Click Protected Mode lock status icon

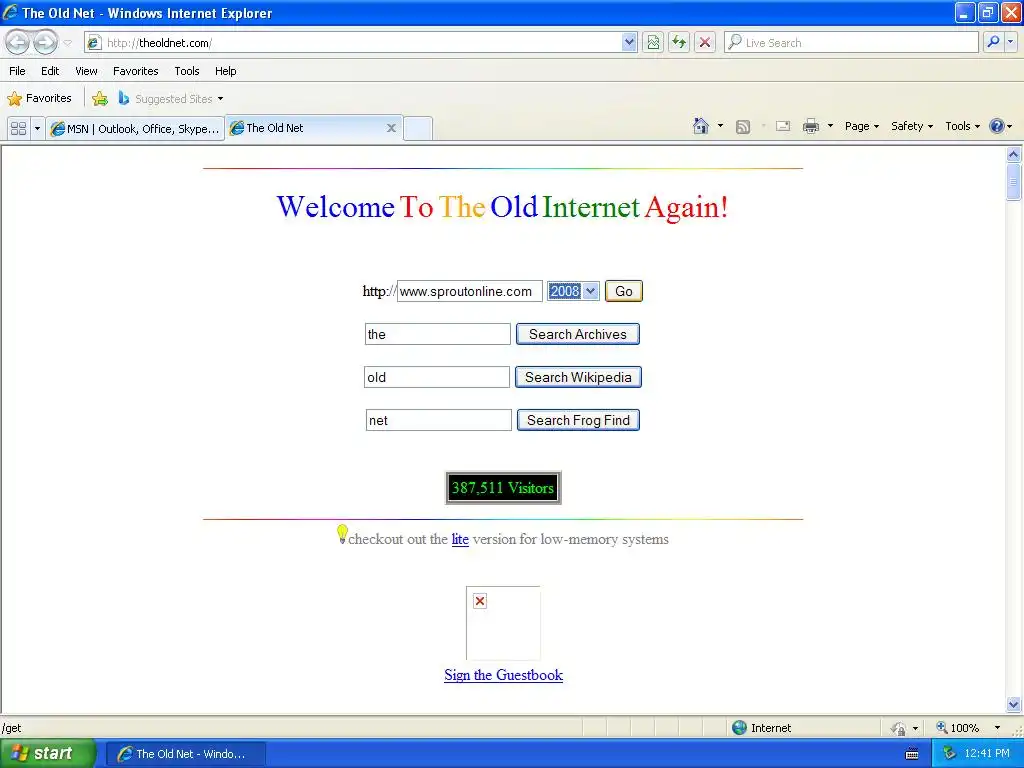(x=899, y=728)
